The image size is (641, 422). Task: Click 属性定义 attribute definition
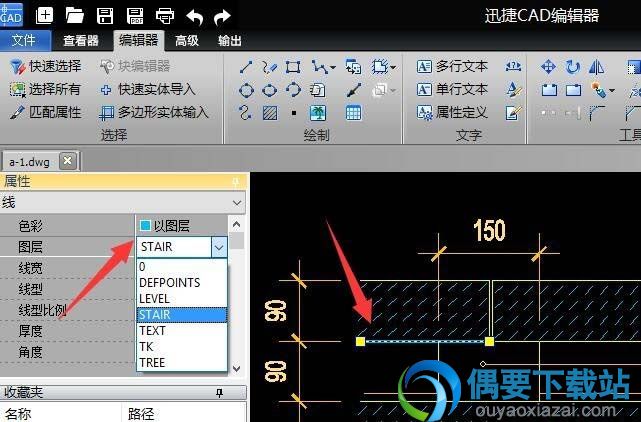(x=452, y=112)
